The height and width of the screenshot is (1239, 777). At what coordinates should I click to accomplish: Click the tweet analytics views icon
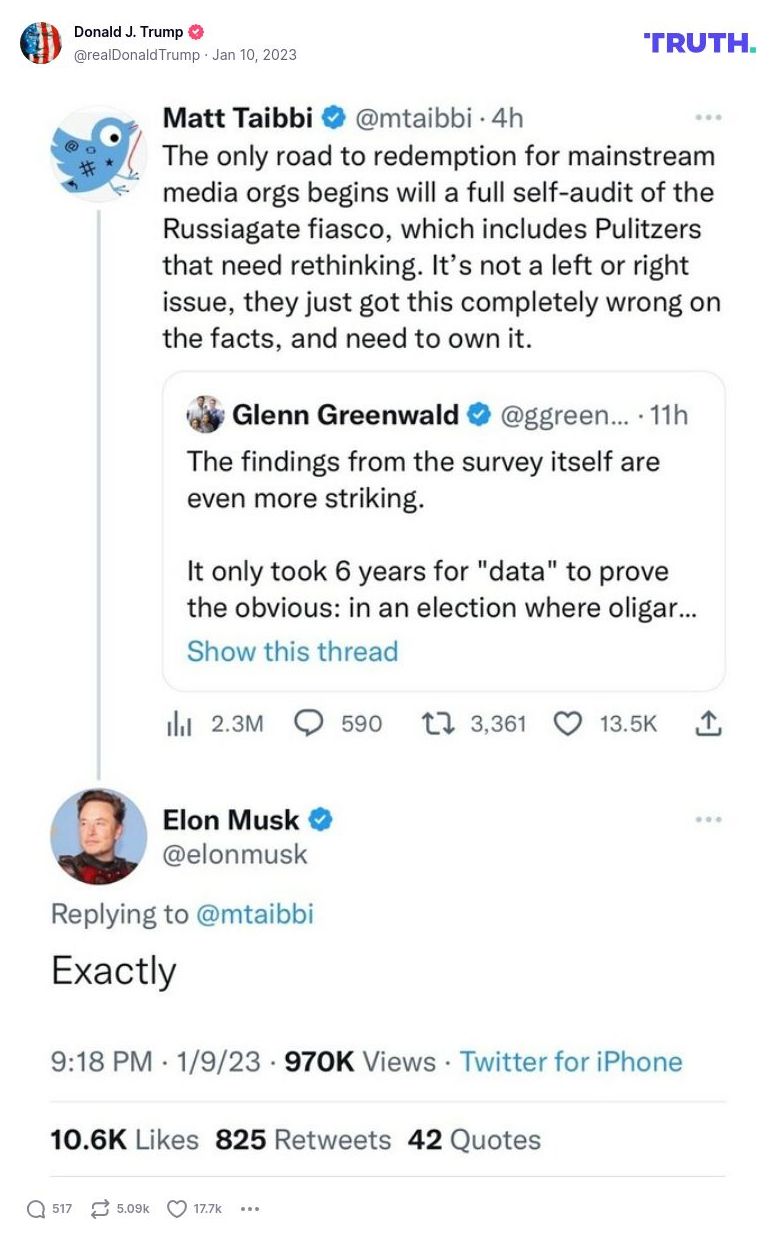[x=177, y=724]
